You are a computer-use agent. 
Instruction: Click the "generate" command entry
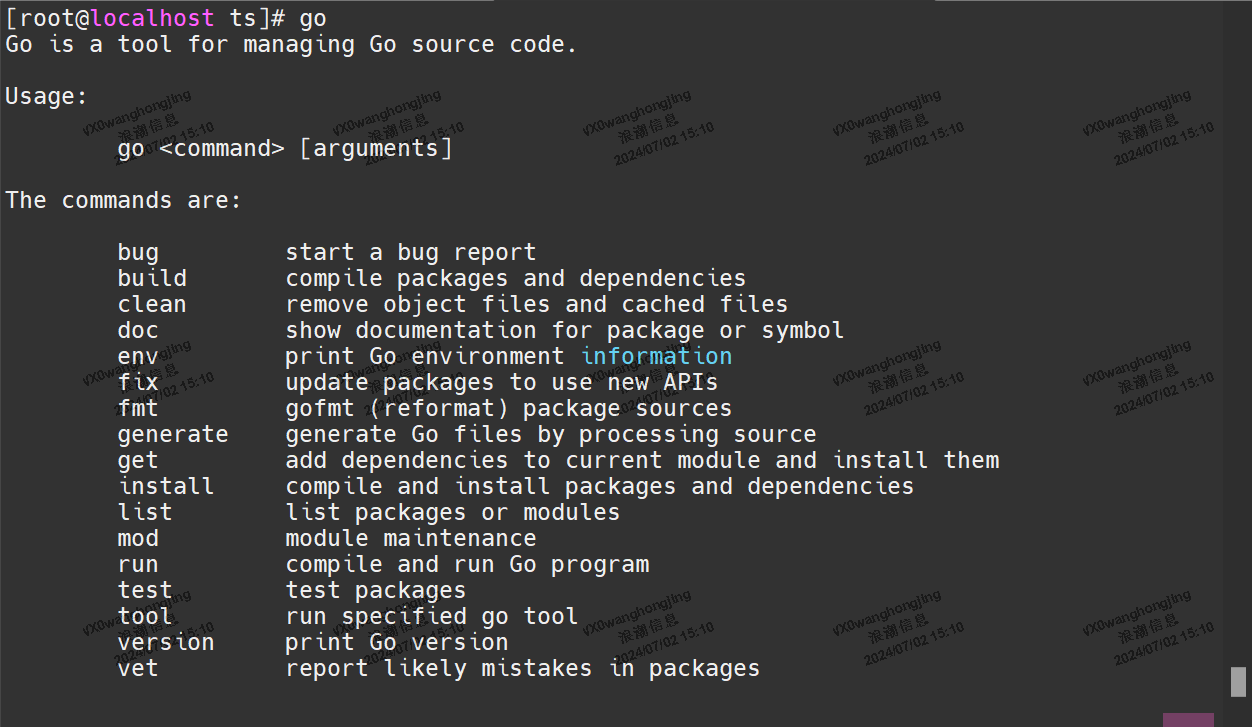click(172, 434)
